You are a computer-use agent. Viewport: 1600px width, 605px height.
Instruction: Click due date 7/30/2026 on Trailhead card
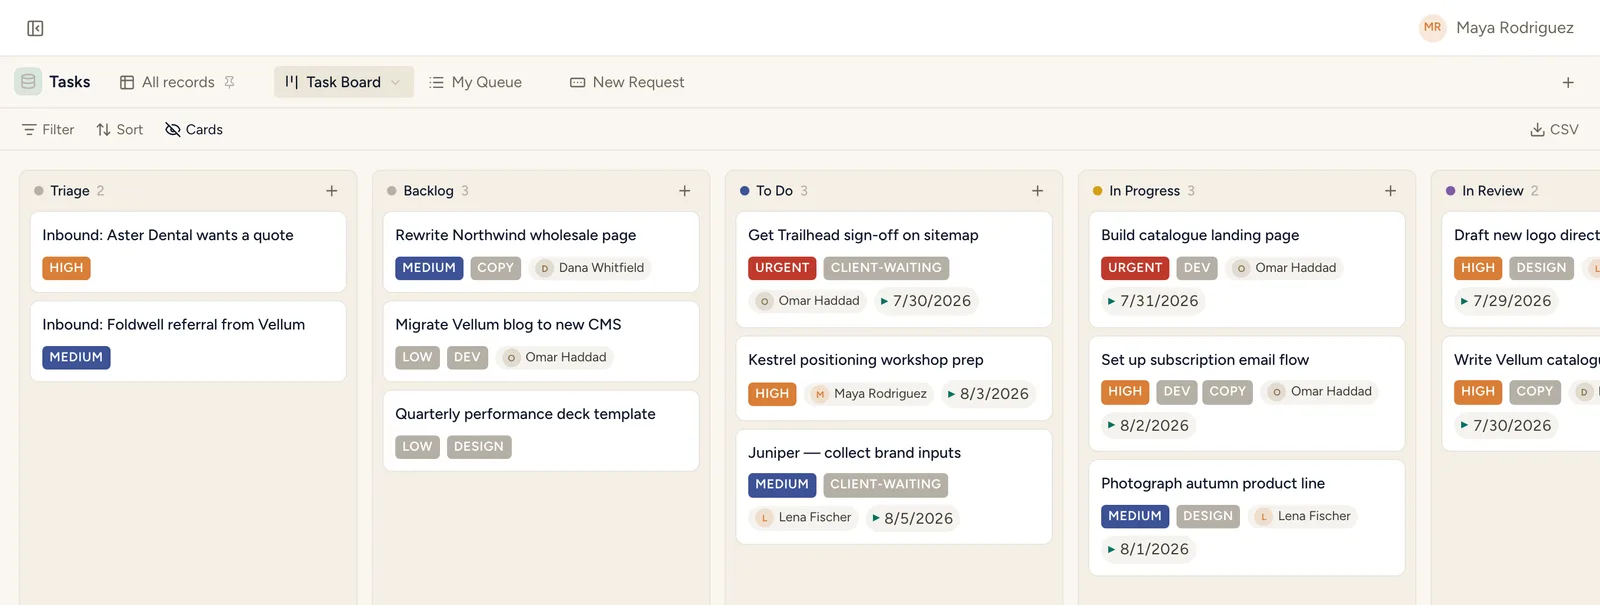pos(925,301)
